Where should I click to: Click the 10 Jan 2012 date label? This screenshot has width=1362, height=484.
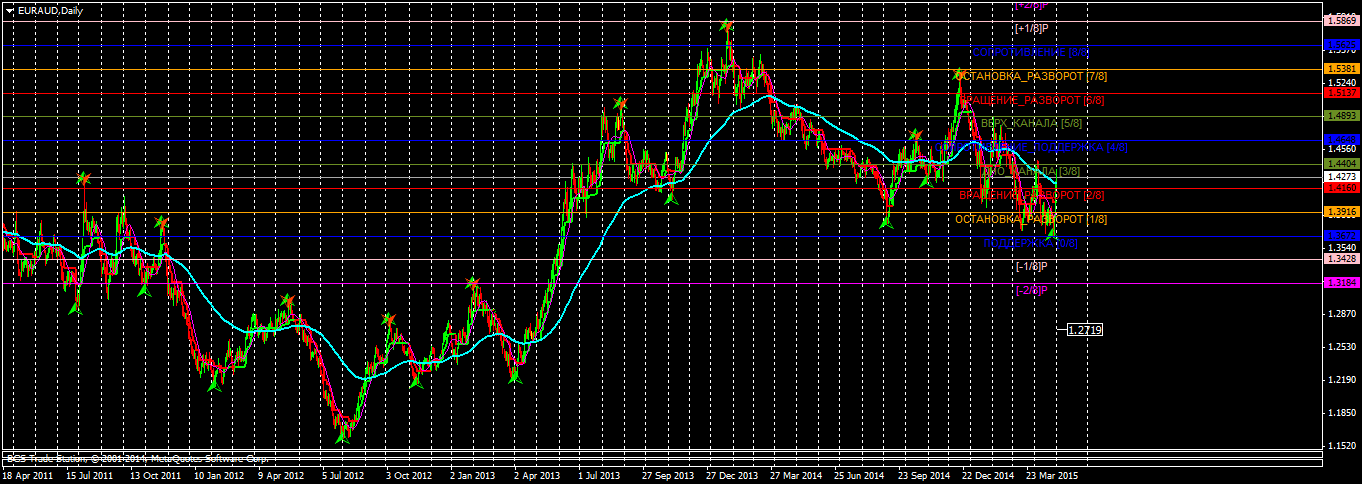tap(219, 476)
